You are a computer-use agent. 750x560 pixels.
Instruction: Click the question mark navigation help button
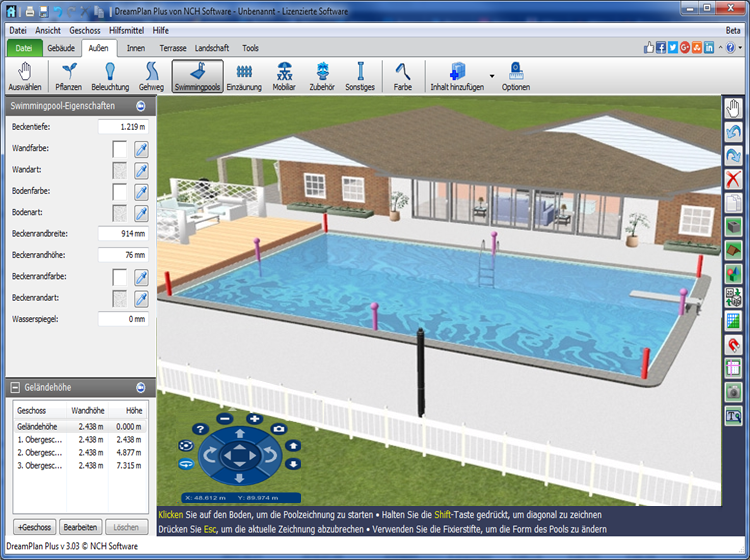(x=200, y=429)
